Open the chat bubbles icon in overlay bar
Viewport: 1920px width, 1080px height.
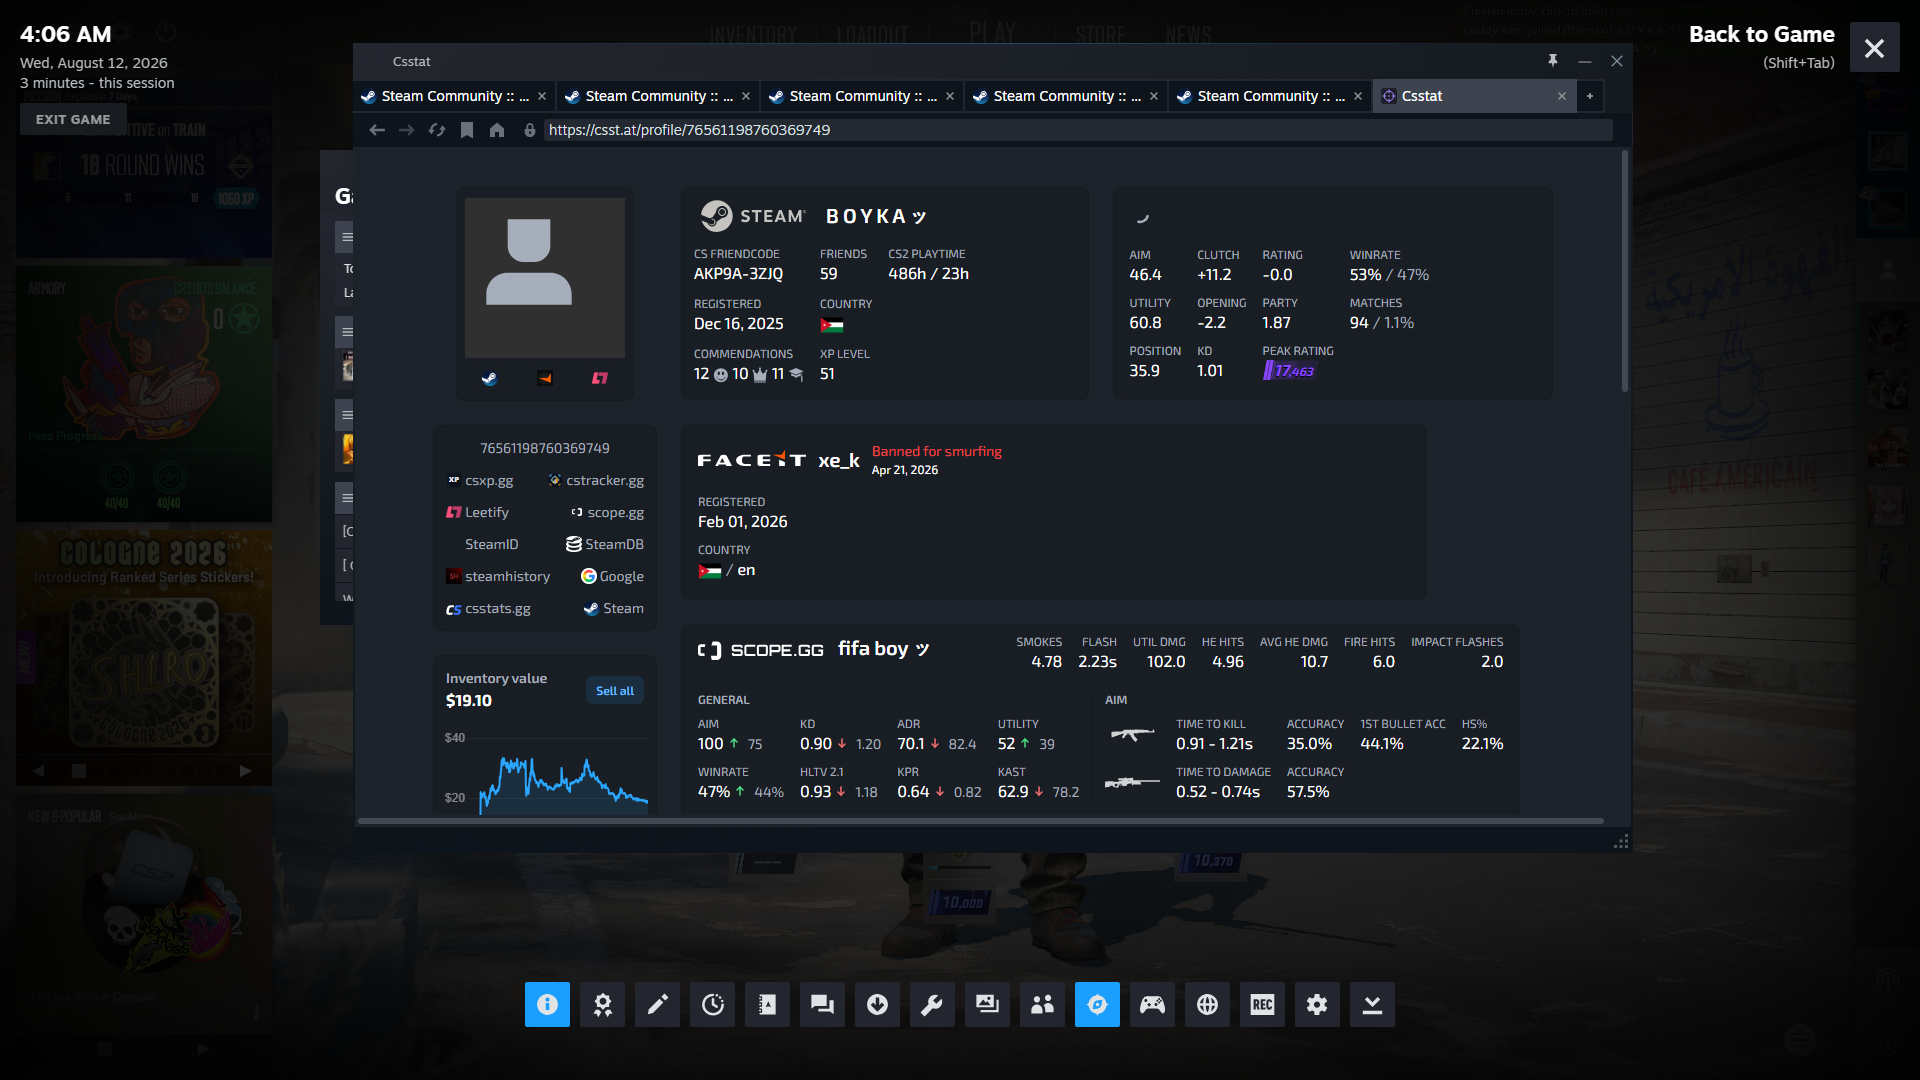(x=822, y=1004)
